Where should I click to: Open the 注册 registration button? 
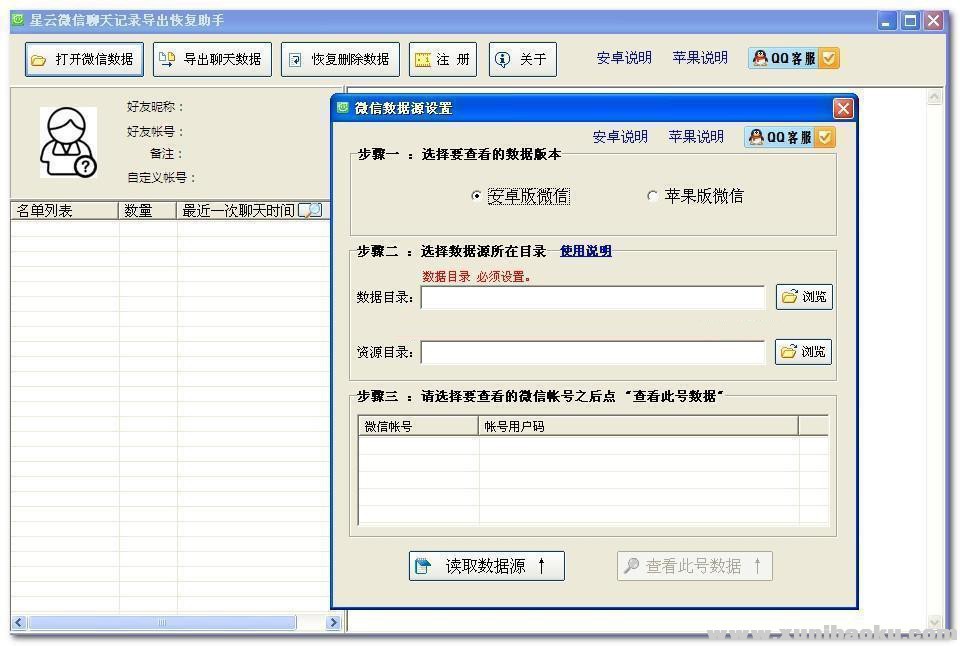tap(443, 60)
